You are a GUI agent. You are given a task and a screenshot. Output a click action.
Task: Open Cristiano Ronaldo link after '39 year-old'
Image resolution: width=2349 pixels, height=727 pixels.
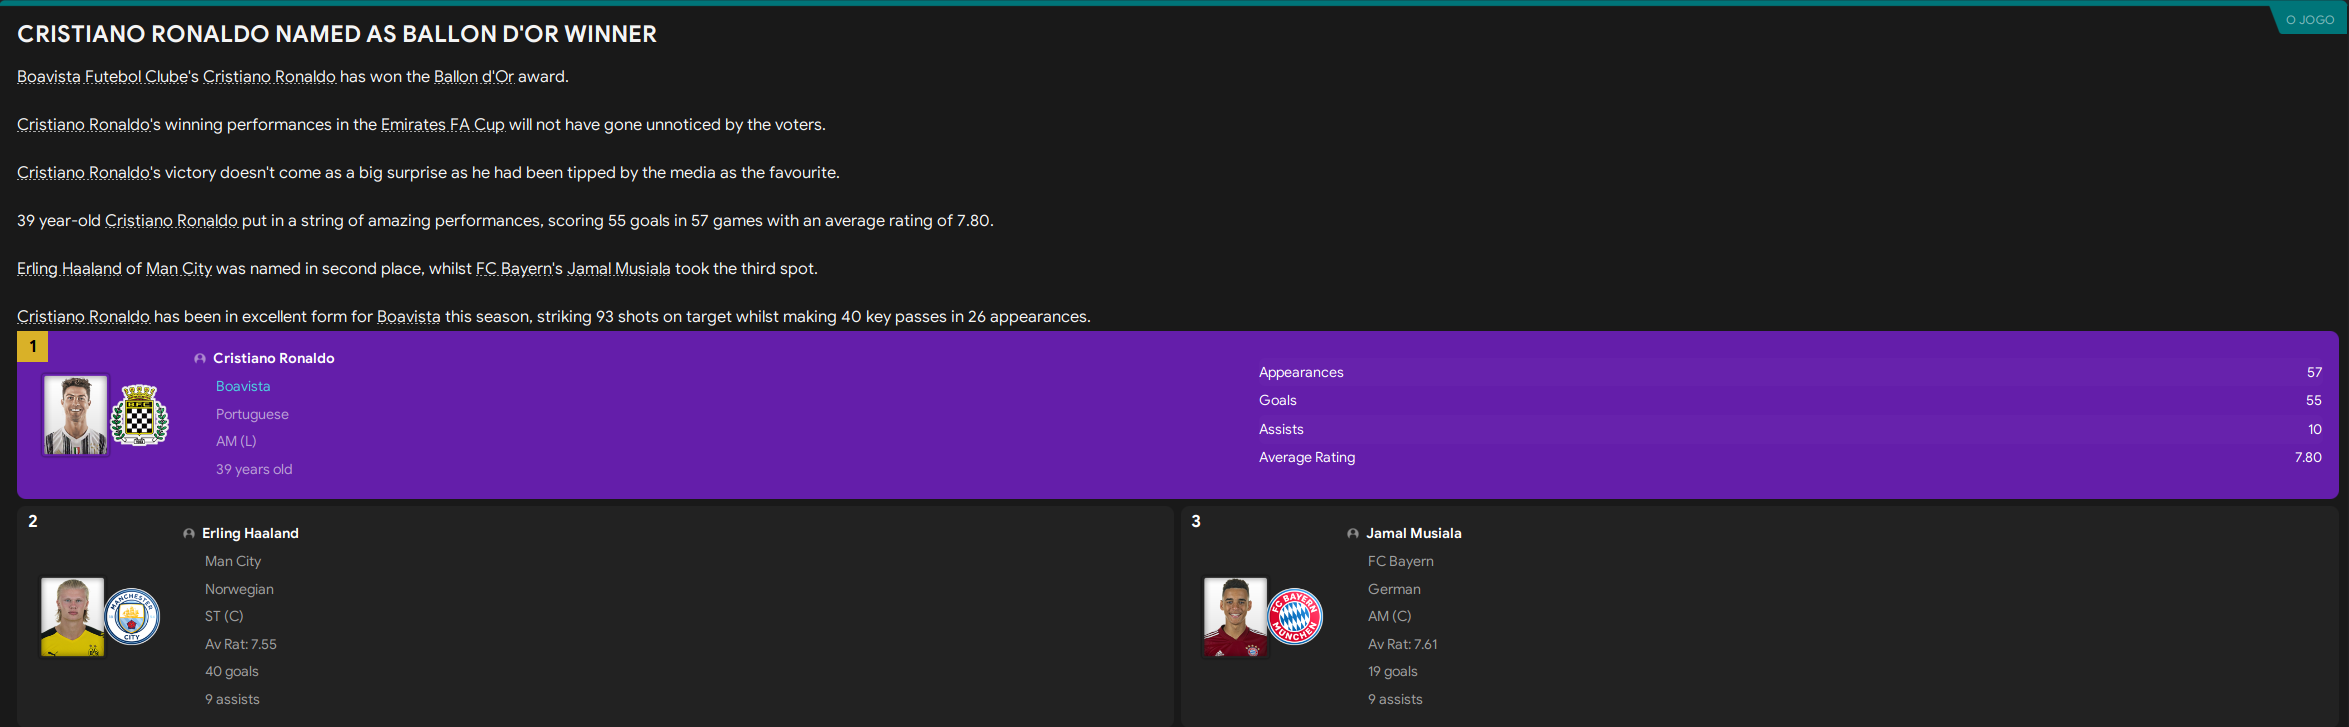coord(171,221)
